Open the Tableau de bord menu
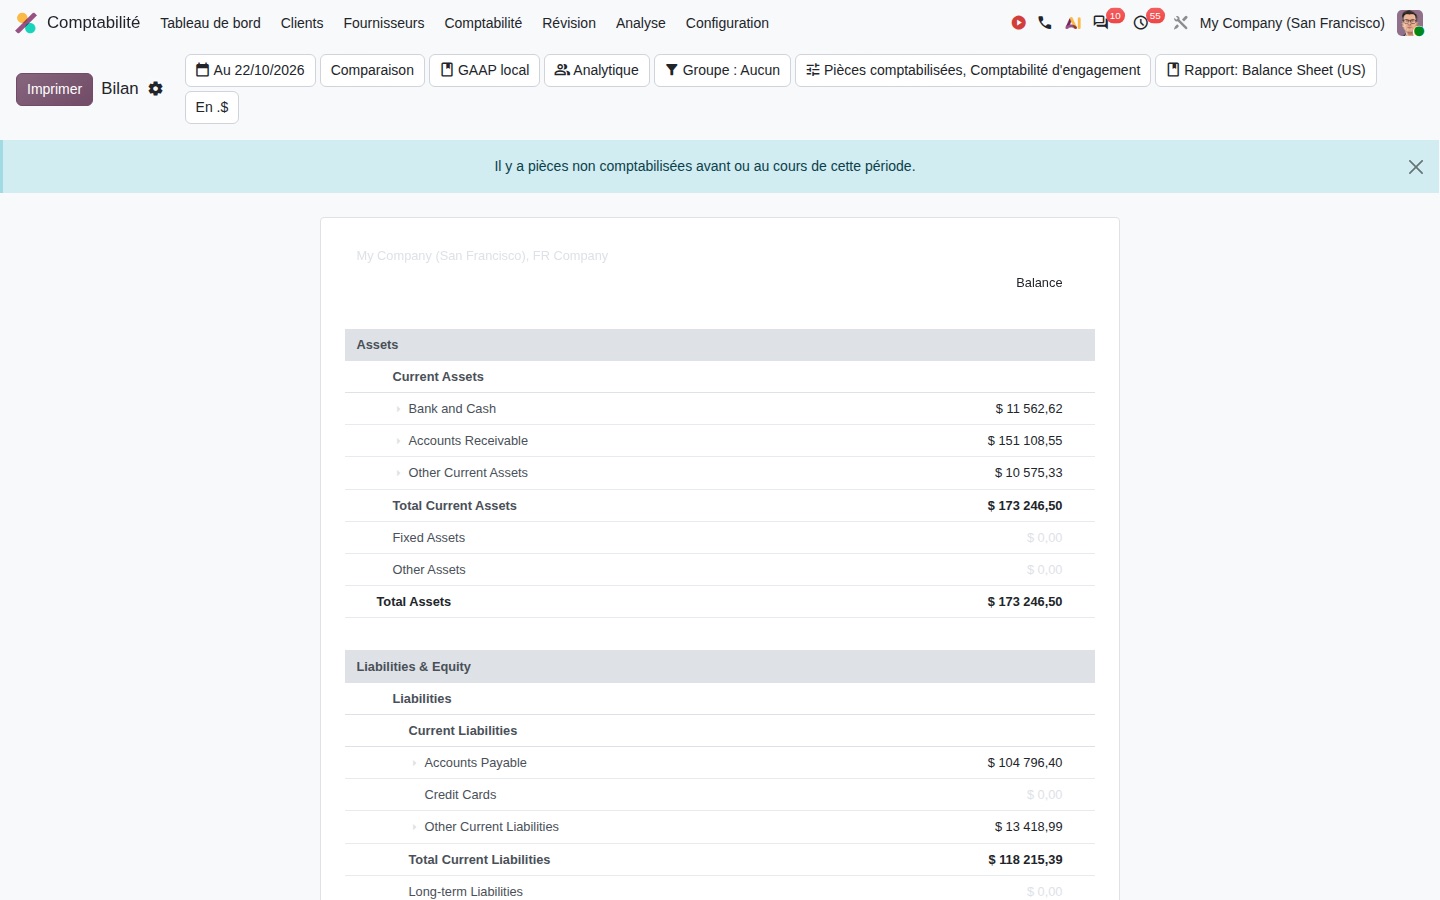This screenshot has height=900, width=1440. click(x=210, y=23)
